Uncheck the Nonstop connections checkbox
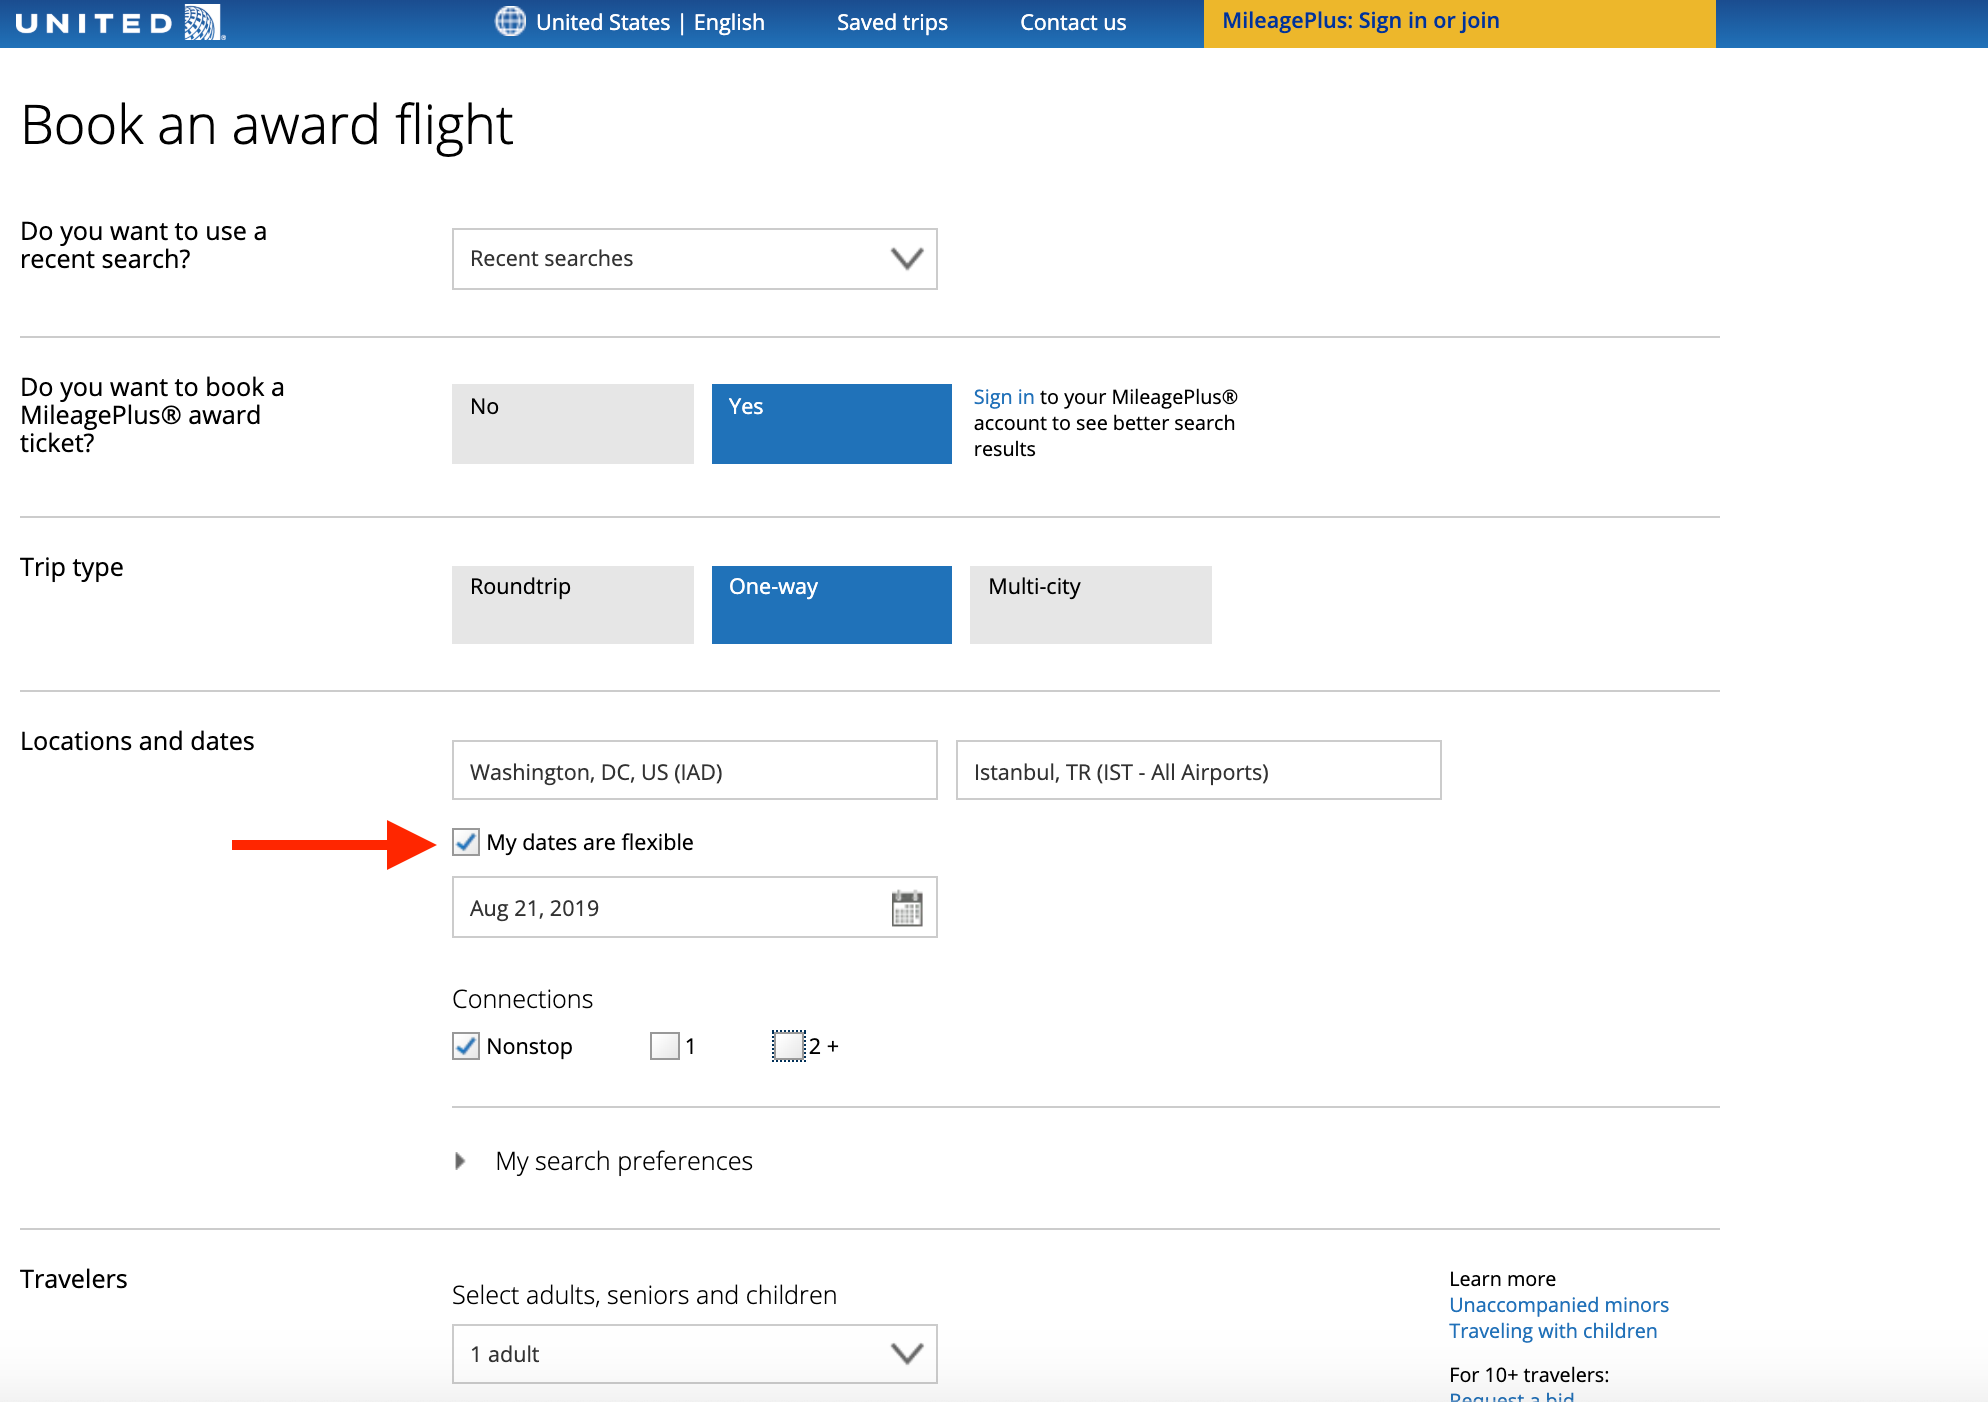The image size is (1988, 1402). (x=466, y=1046)
